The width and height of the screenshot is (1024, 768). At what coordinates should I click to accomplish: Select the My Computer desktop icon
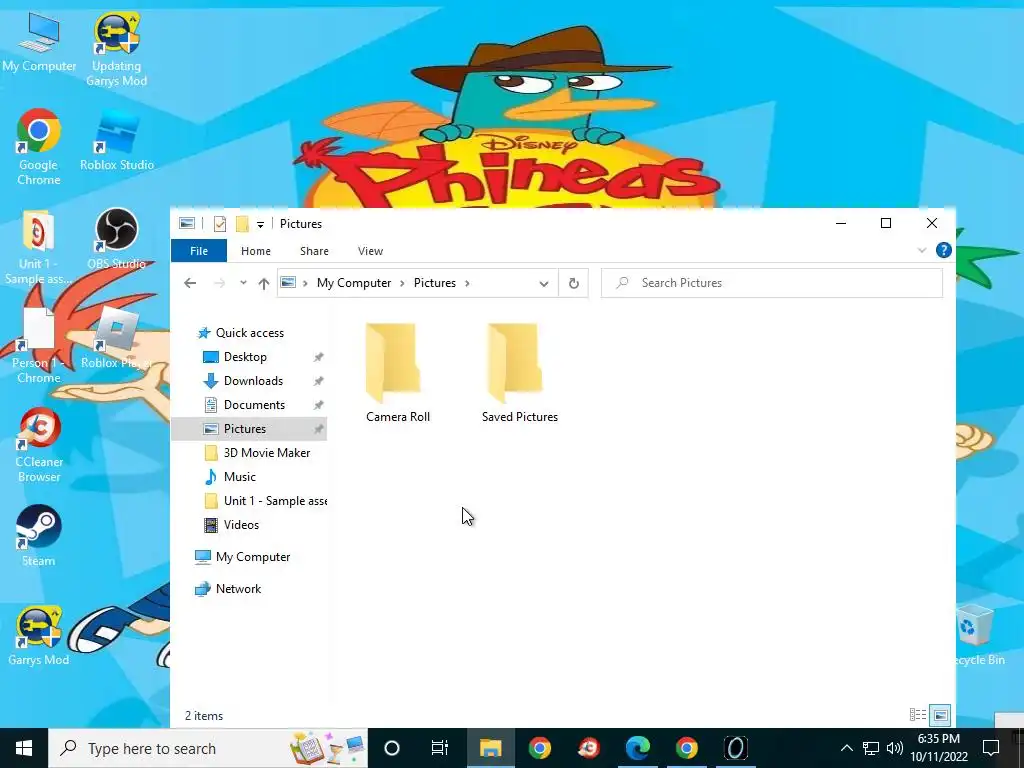pyautogui.click(x=39, y=43)
